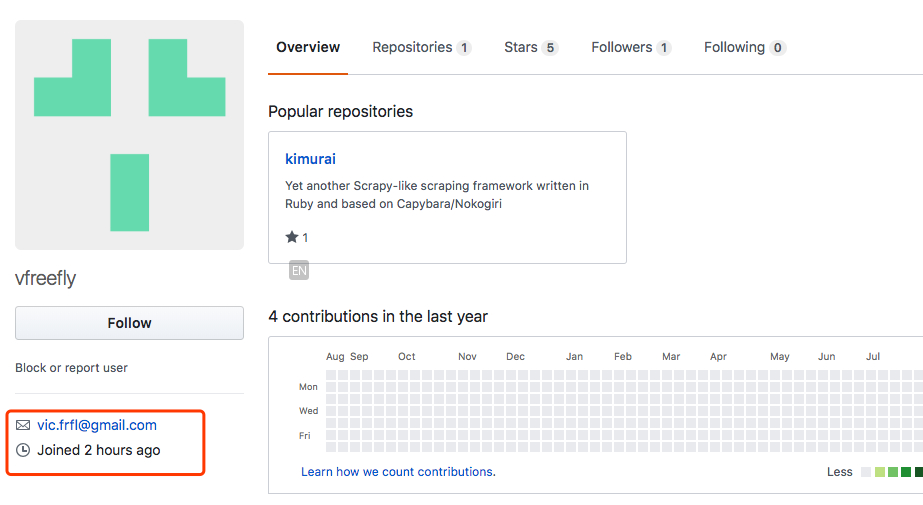The image size is (923, 505).
Task: Click the clock icon beside Joined
Action: (x=23, y=450)
